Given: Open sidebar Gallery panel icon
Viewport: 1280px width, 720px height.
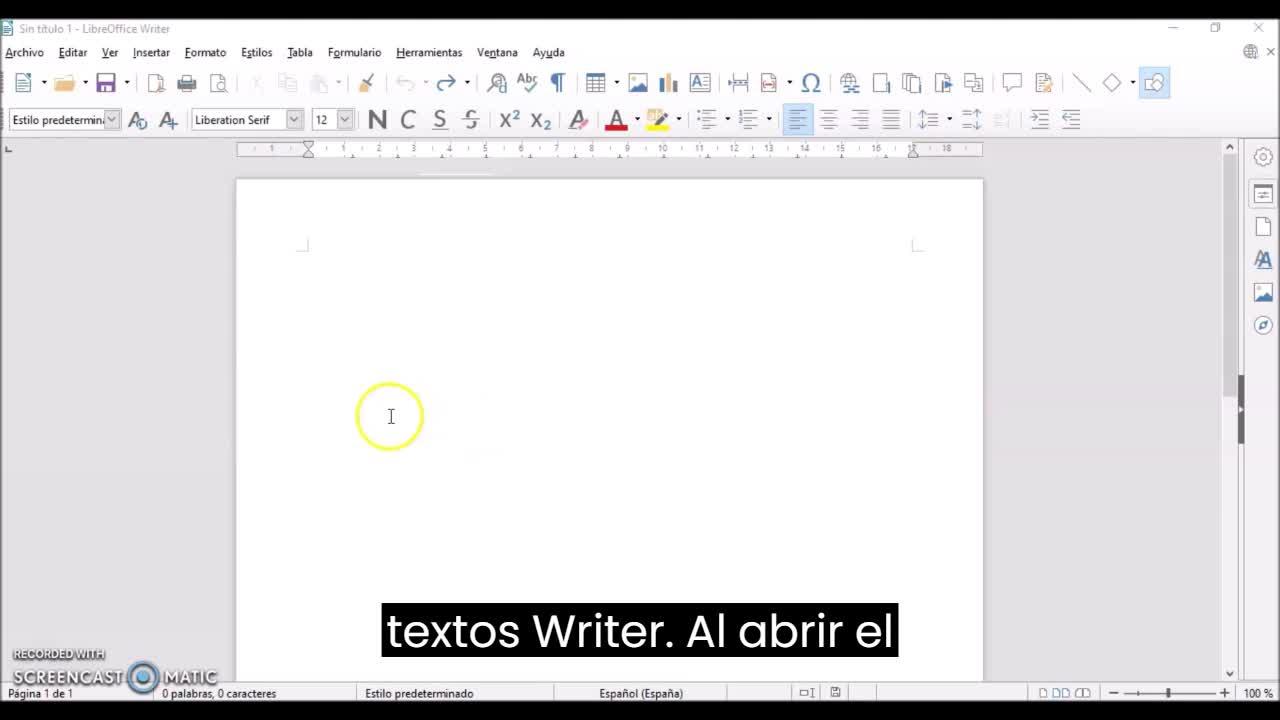Looking at the screenshot, I should (1263, 292).
